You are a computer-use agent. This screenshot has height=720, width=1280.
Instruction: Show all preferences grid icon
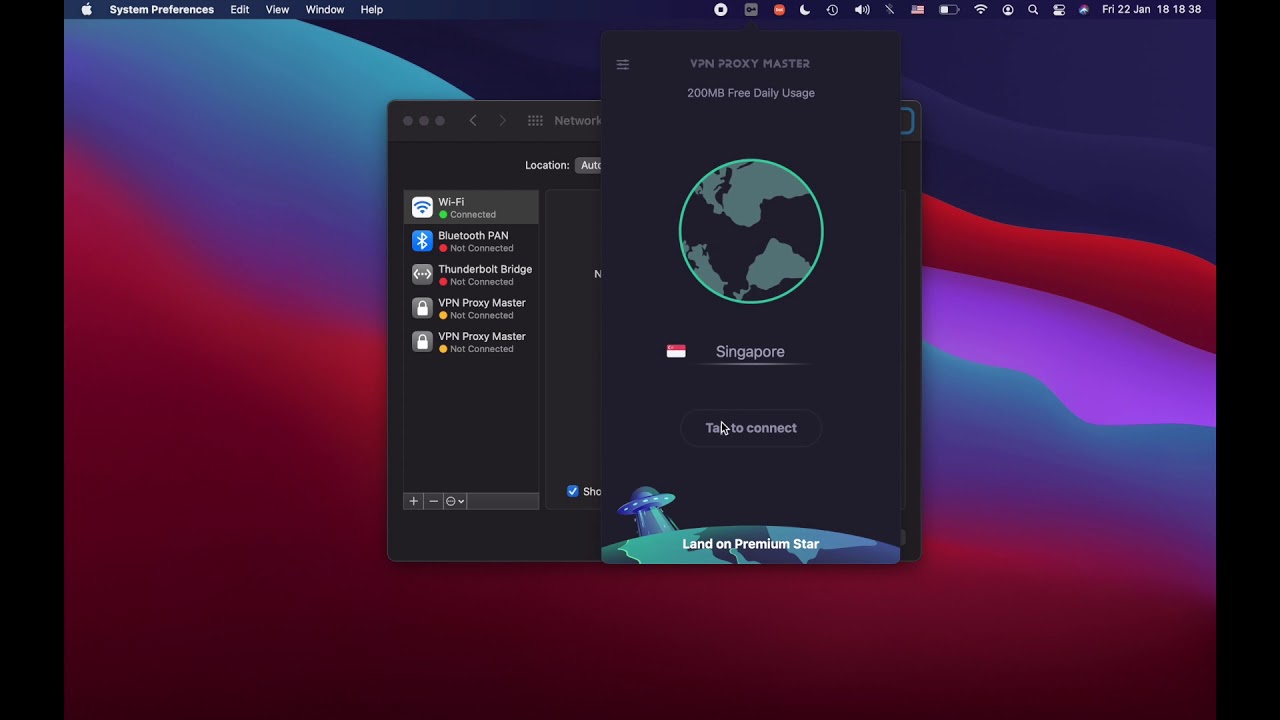tap(535, 121)
